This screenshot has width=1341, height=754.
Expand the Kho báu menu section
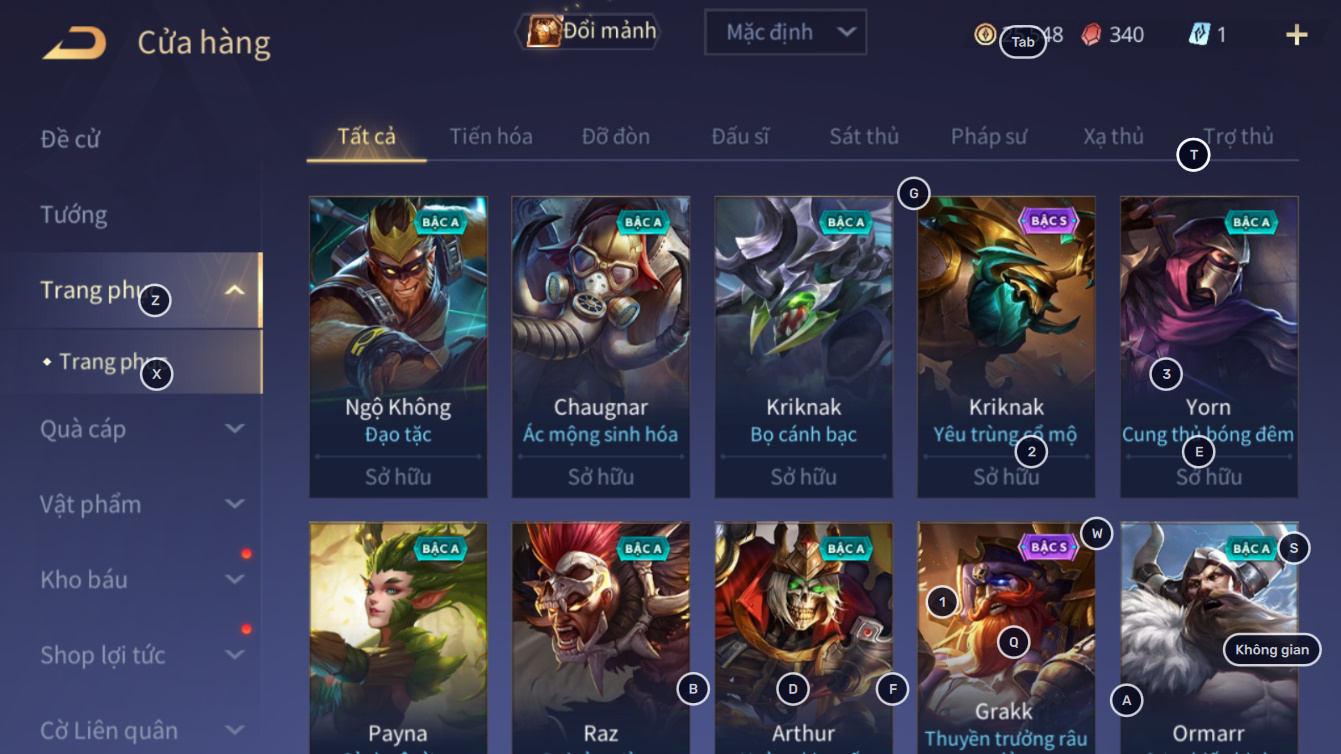point(235,579)
